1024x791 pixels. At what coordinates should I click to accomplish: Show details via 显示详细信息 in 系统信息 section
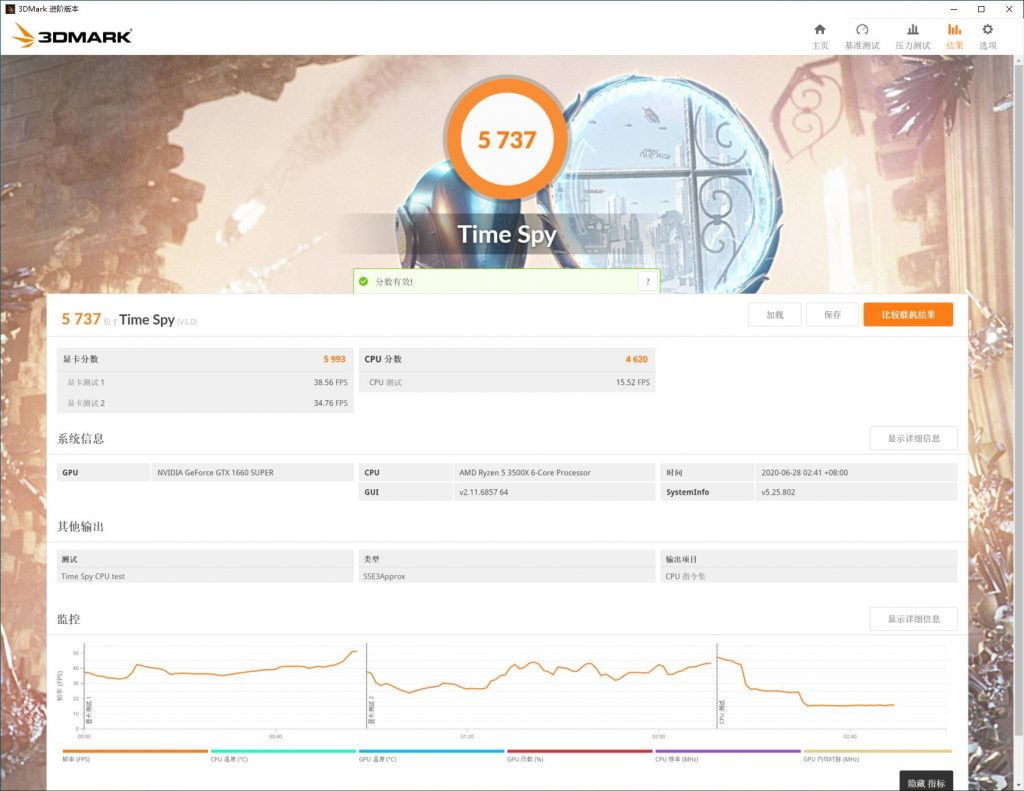(914, 438)
